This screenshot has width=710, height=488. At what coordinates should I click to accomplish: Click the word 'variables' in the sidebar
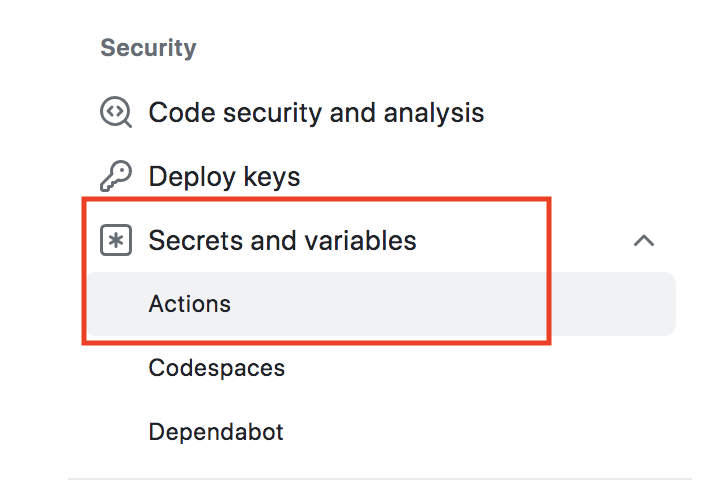click(x=360, y=240)
